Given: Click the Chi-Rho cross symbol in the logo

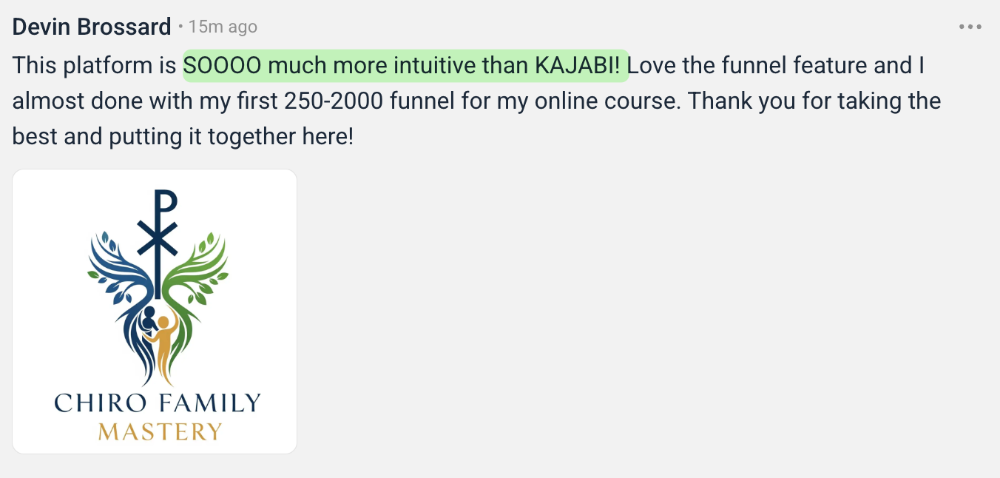Looking at the screenshot, I should point(157,232).
